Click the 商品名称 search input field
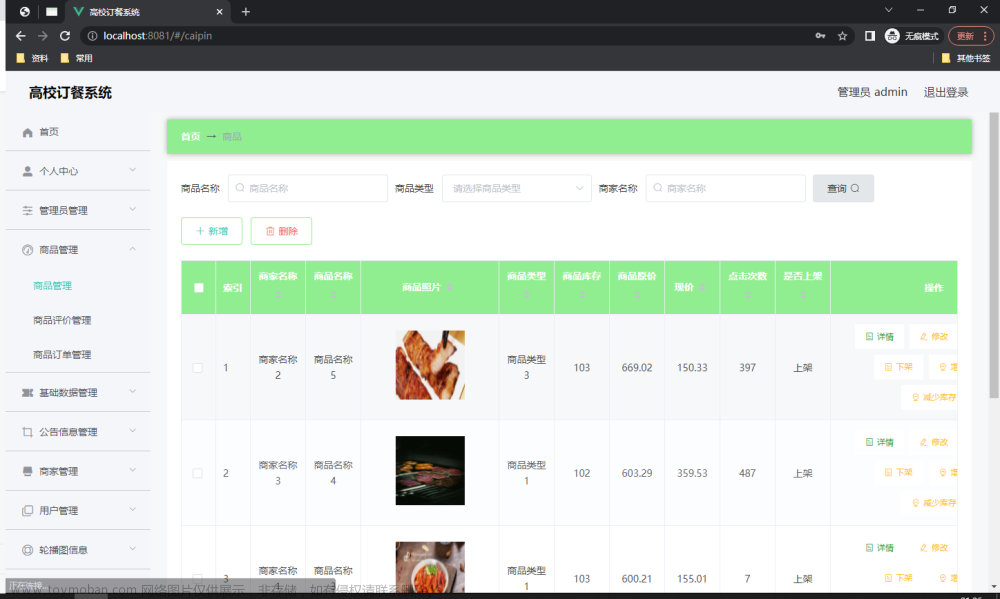The width and height of the screenshot is (1000, 599). [x=308, y=188]
